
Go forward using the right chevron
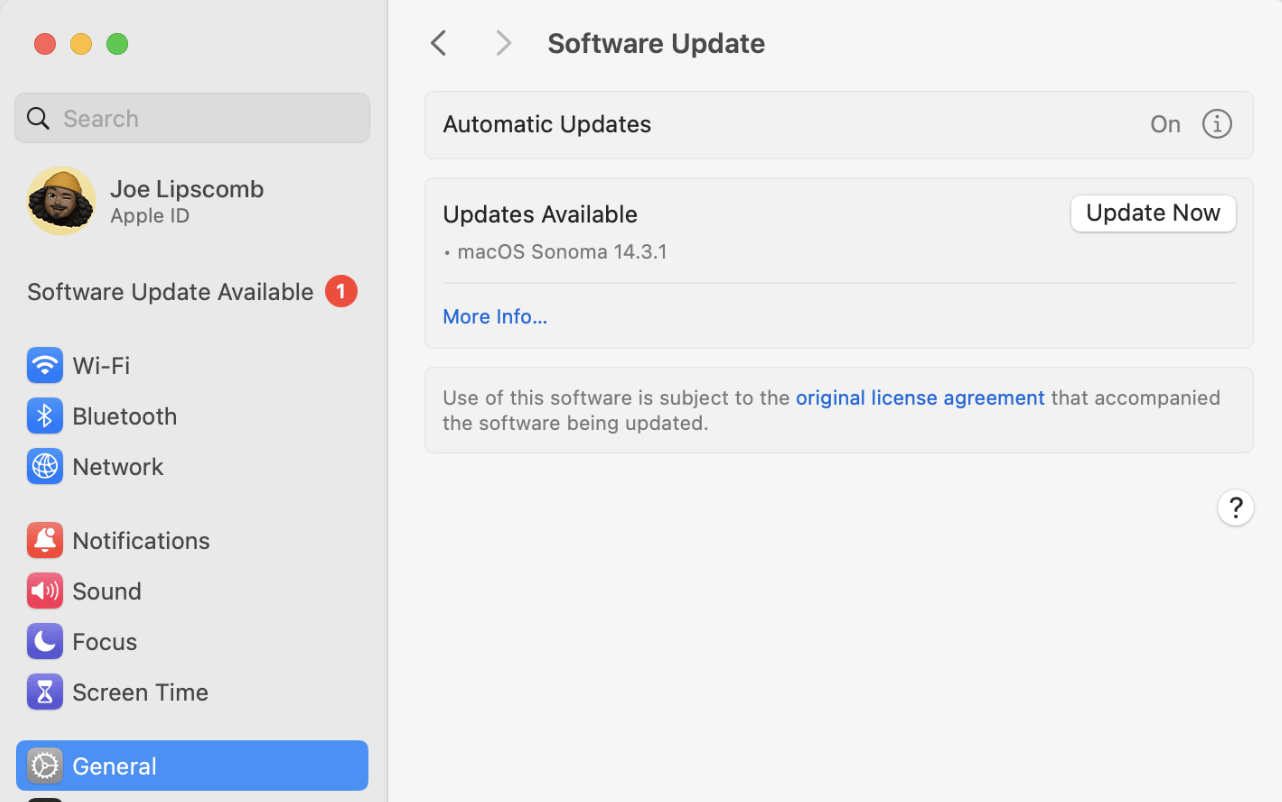[x=503, y=43]
